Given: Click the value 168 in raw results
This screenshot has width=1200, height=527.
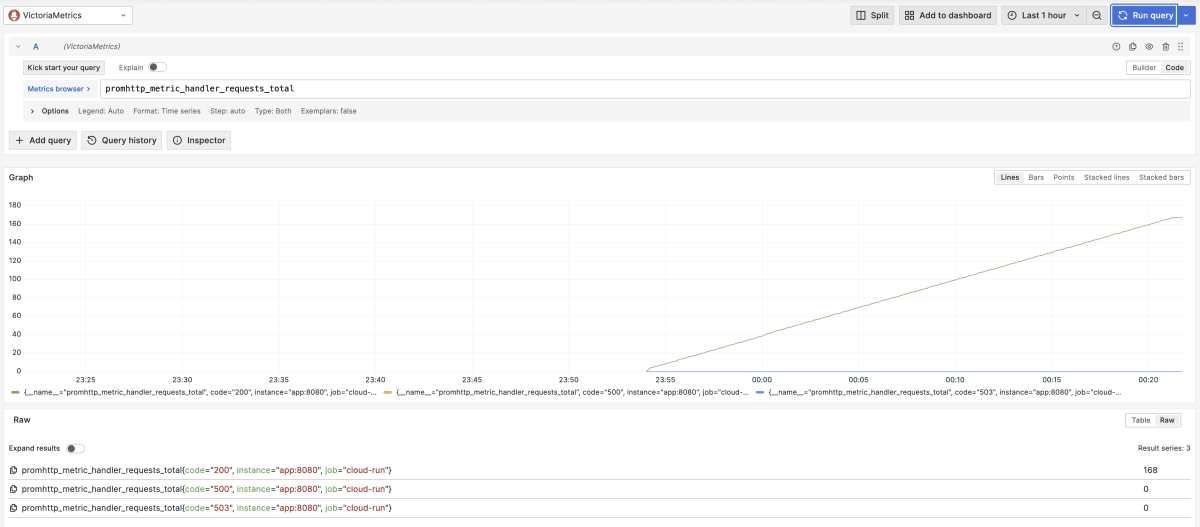Looking at the screenshot, I should point(1150,470).
